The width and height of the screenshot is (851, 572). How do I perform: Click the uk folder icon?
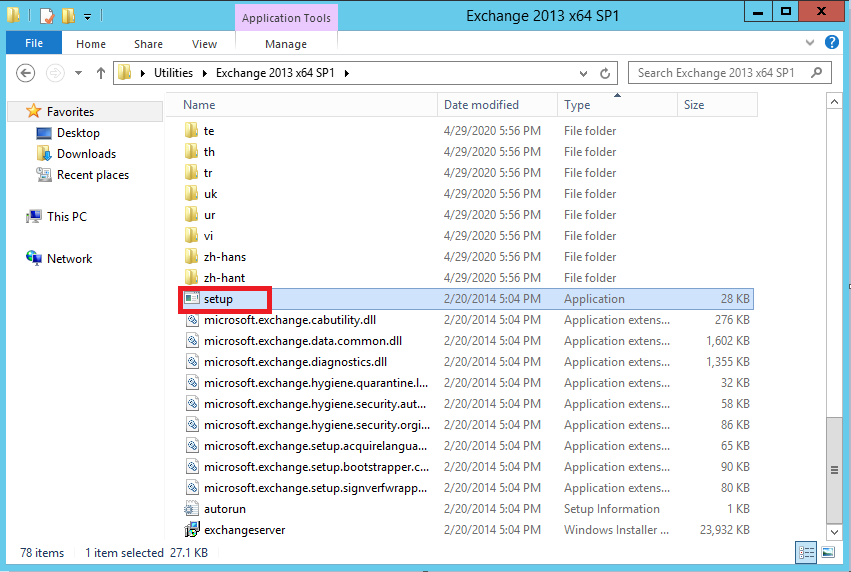click(191, 193)
